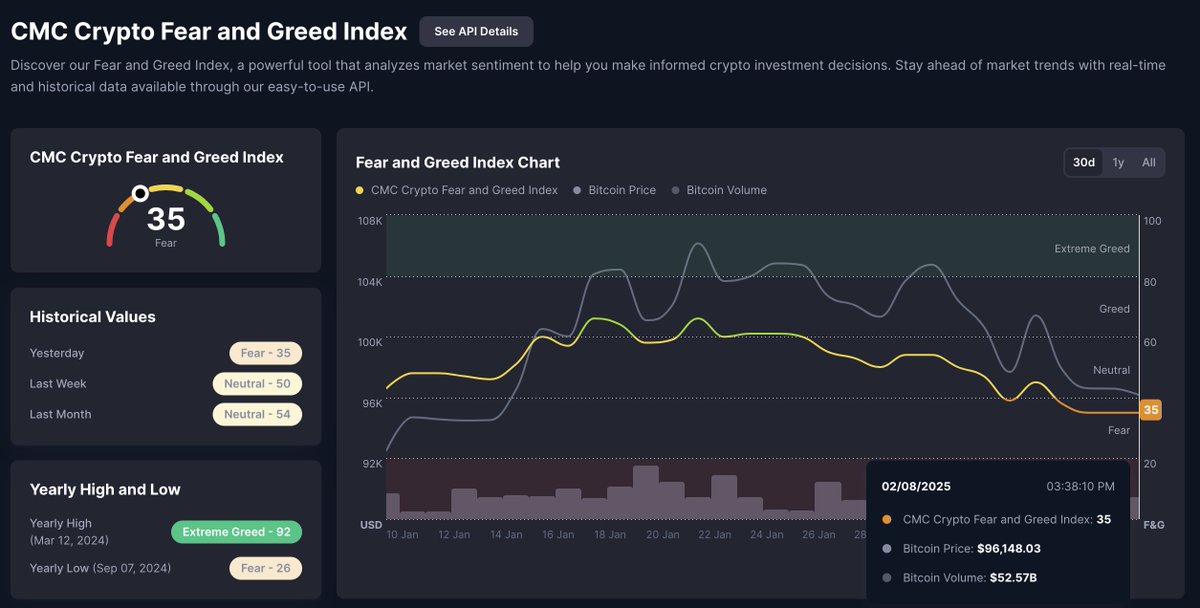Switch chart range to 1y
Image resolution: width=1200 pixels, height=608 pixels.
[x=1118, y=162]
